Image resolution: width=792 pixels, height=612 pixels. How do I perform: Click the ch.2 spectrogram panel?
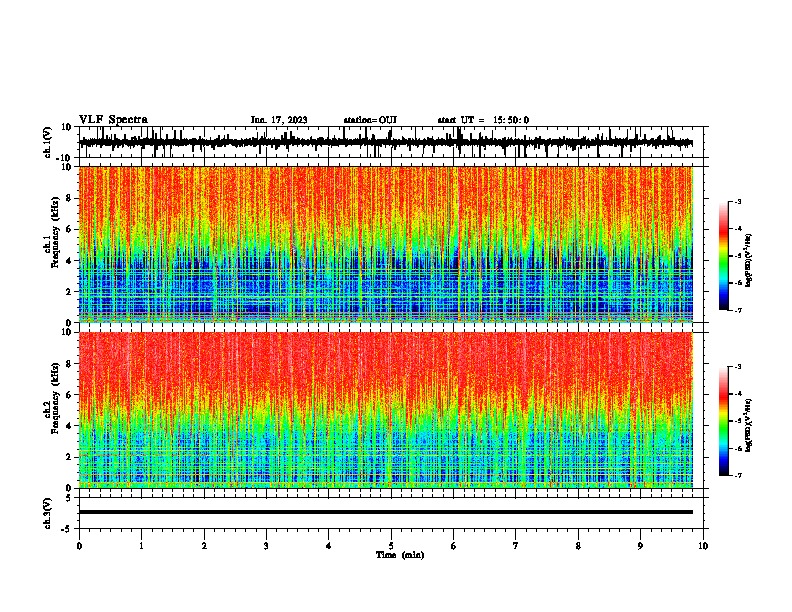[x=386, y=410]
